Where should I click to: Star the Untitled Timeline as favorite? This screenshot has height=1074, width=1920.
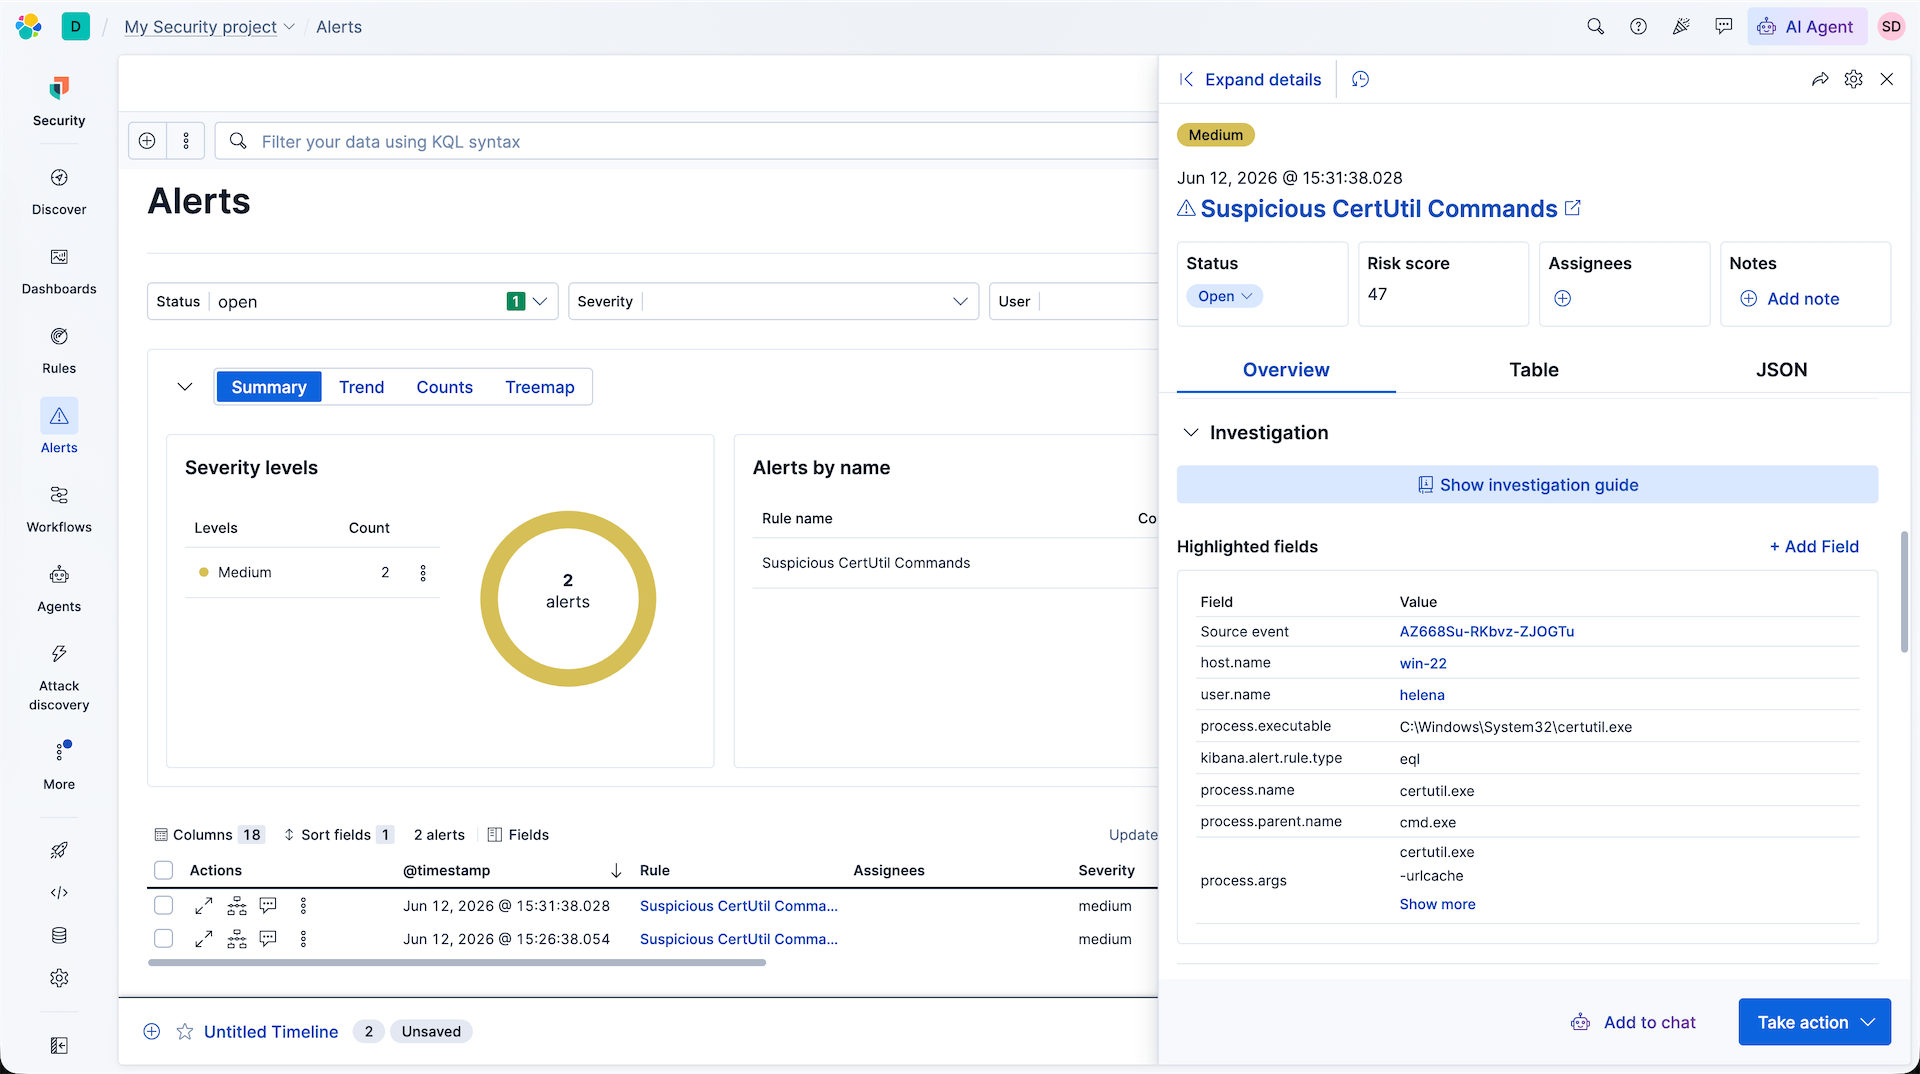click(x=185, y=1031)
